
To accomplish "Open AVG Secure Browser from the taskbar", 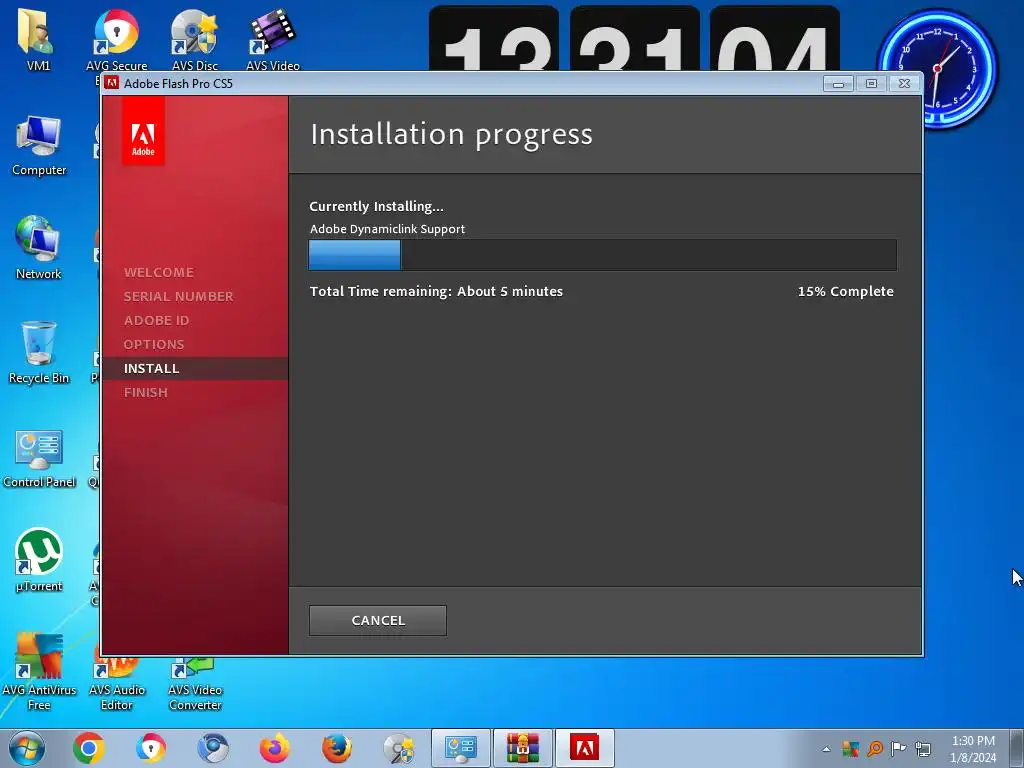I will pos(151,748).
